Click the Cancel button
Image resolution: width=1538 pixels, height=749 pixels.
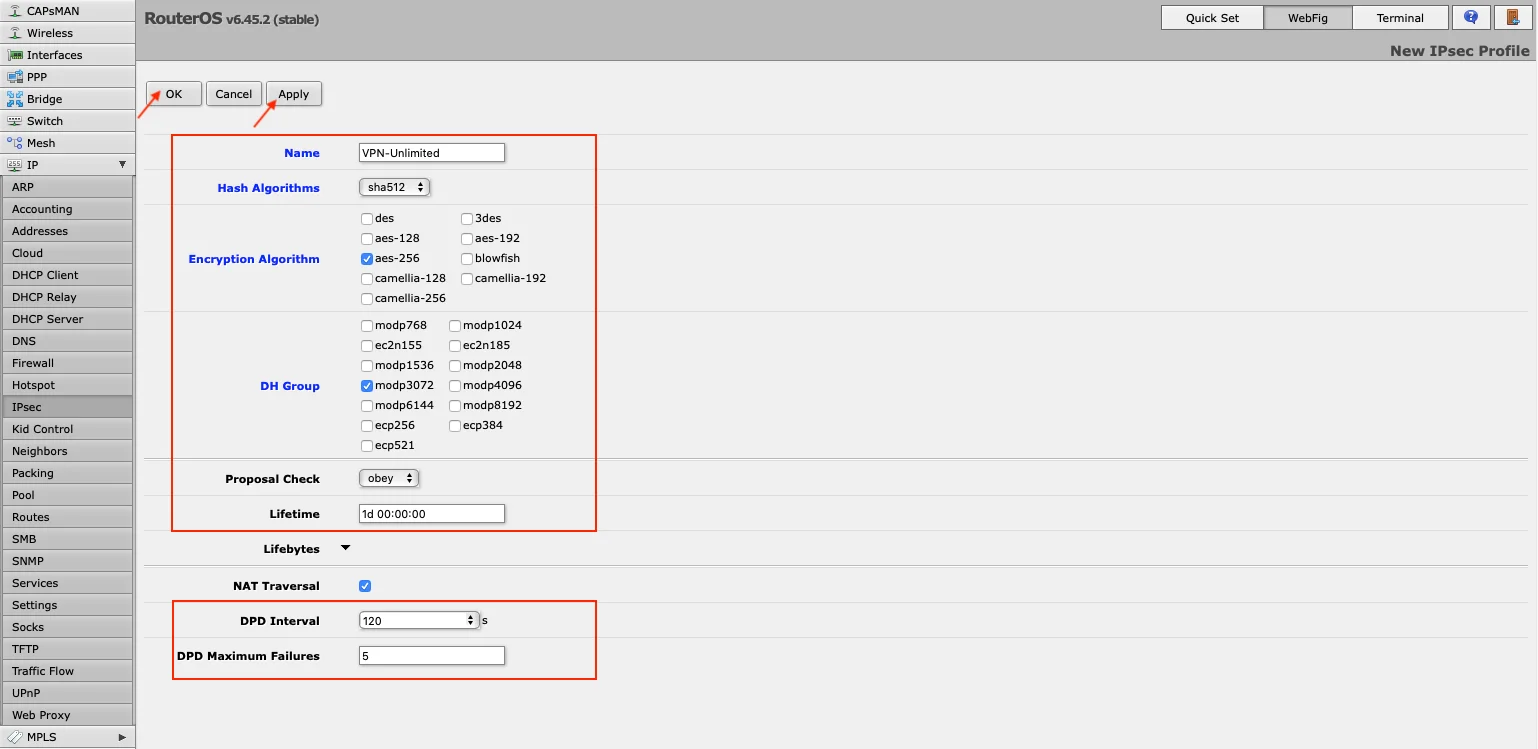pyautogui.click(x=233, y=94)
